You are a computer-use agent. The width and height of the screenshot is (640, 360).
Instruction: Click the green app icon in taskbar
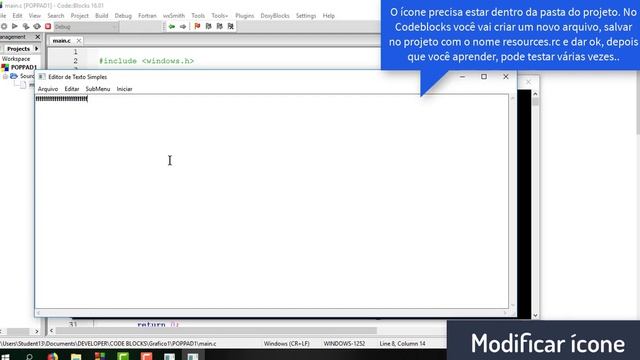click(123, 357)
